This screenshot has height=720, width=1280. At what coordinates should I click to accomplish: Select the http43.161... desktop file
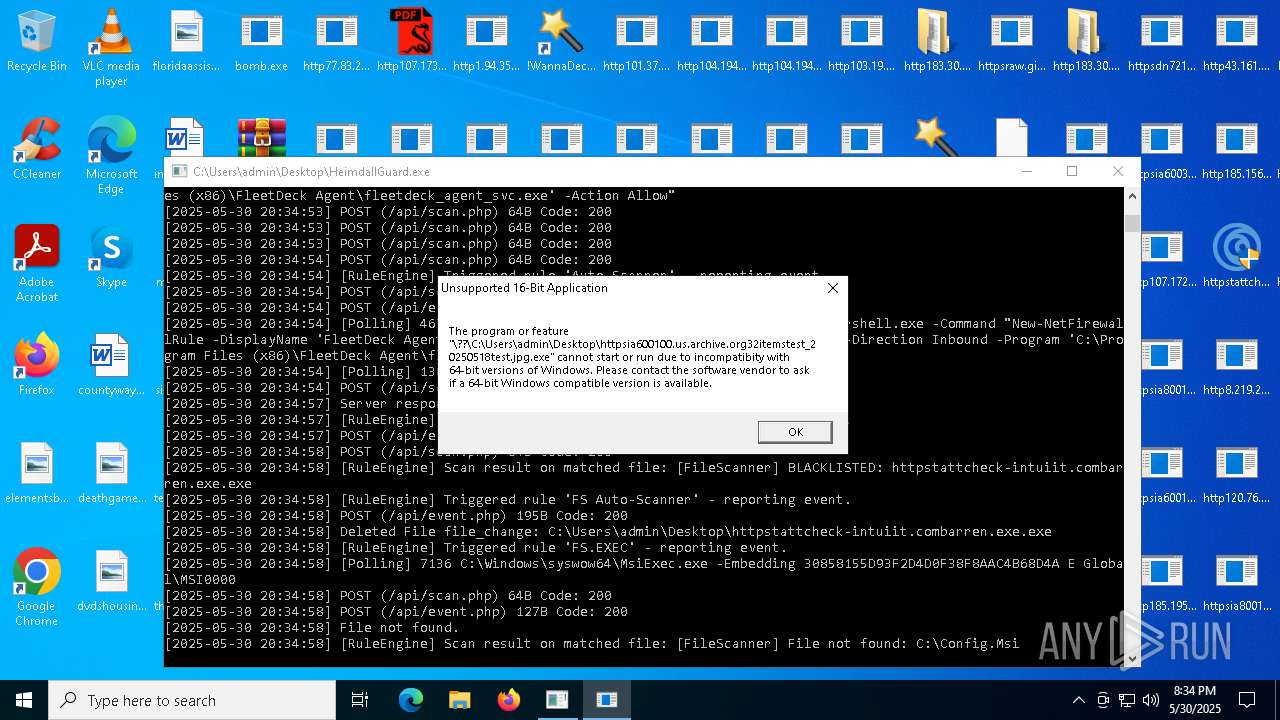1236,42
